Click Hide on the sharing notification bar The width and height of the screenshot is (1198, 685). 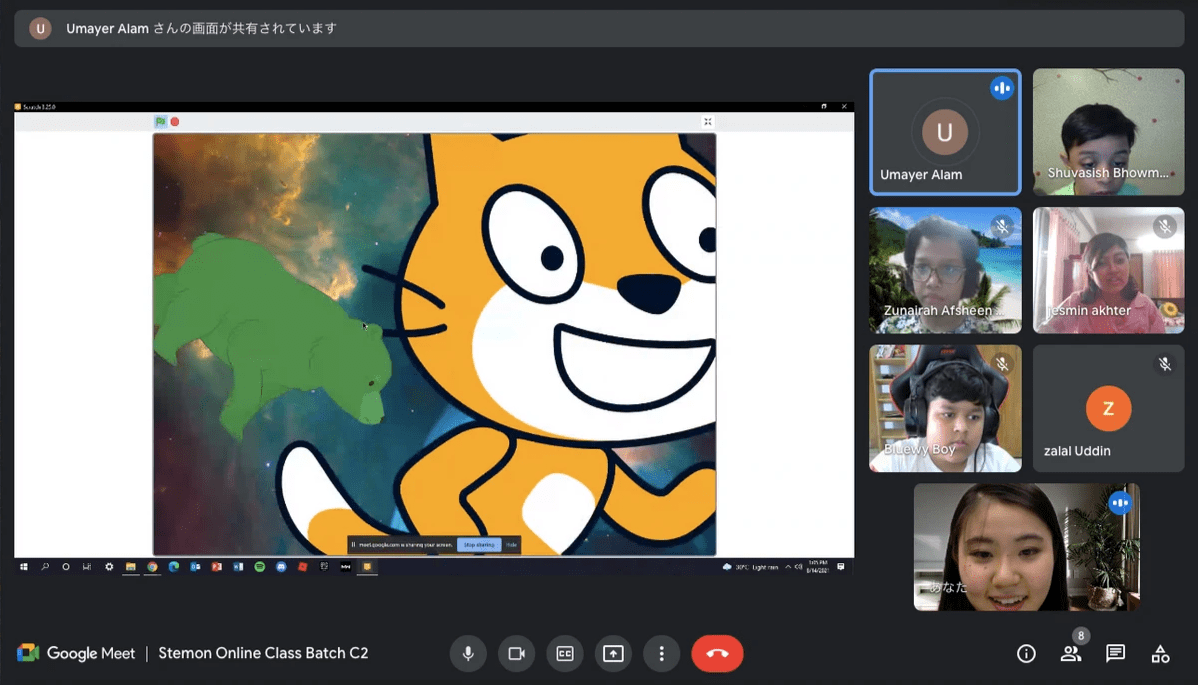(511, 544)
